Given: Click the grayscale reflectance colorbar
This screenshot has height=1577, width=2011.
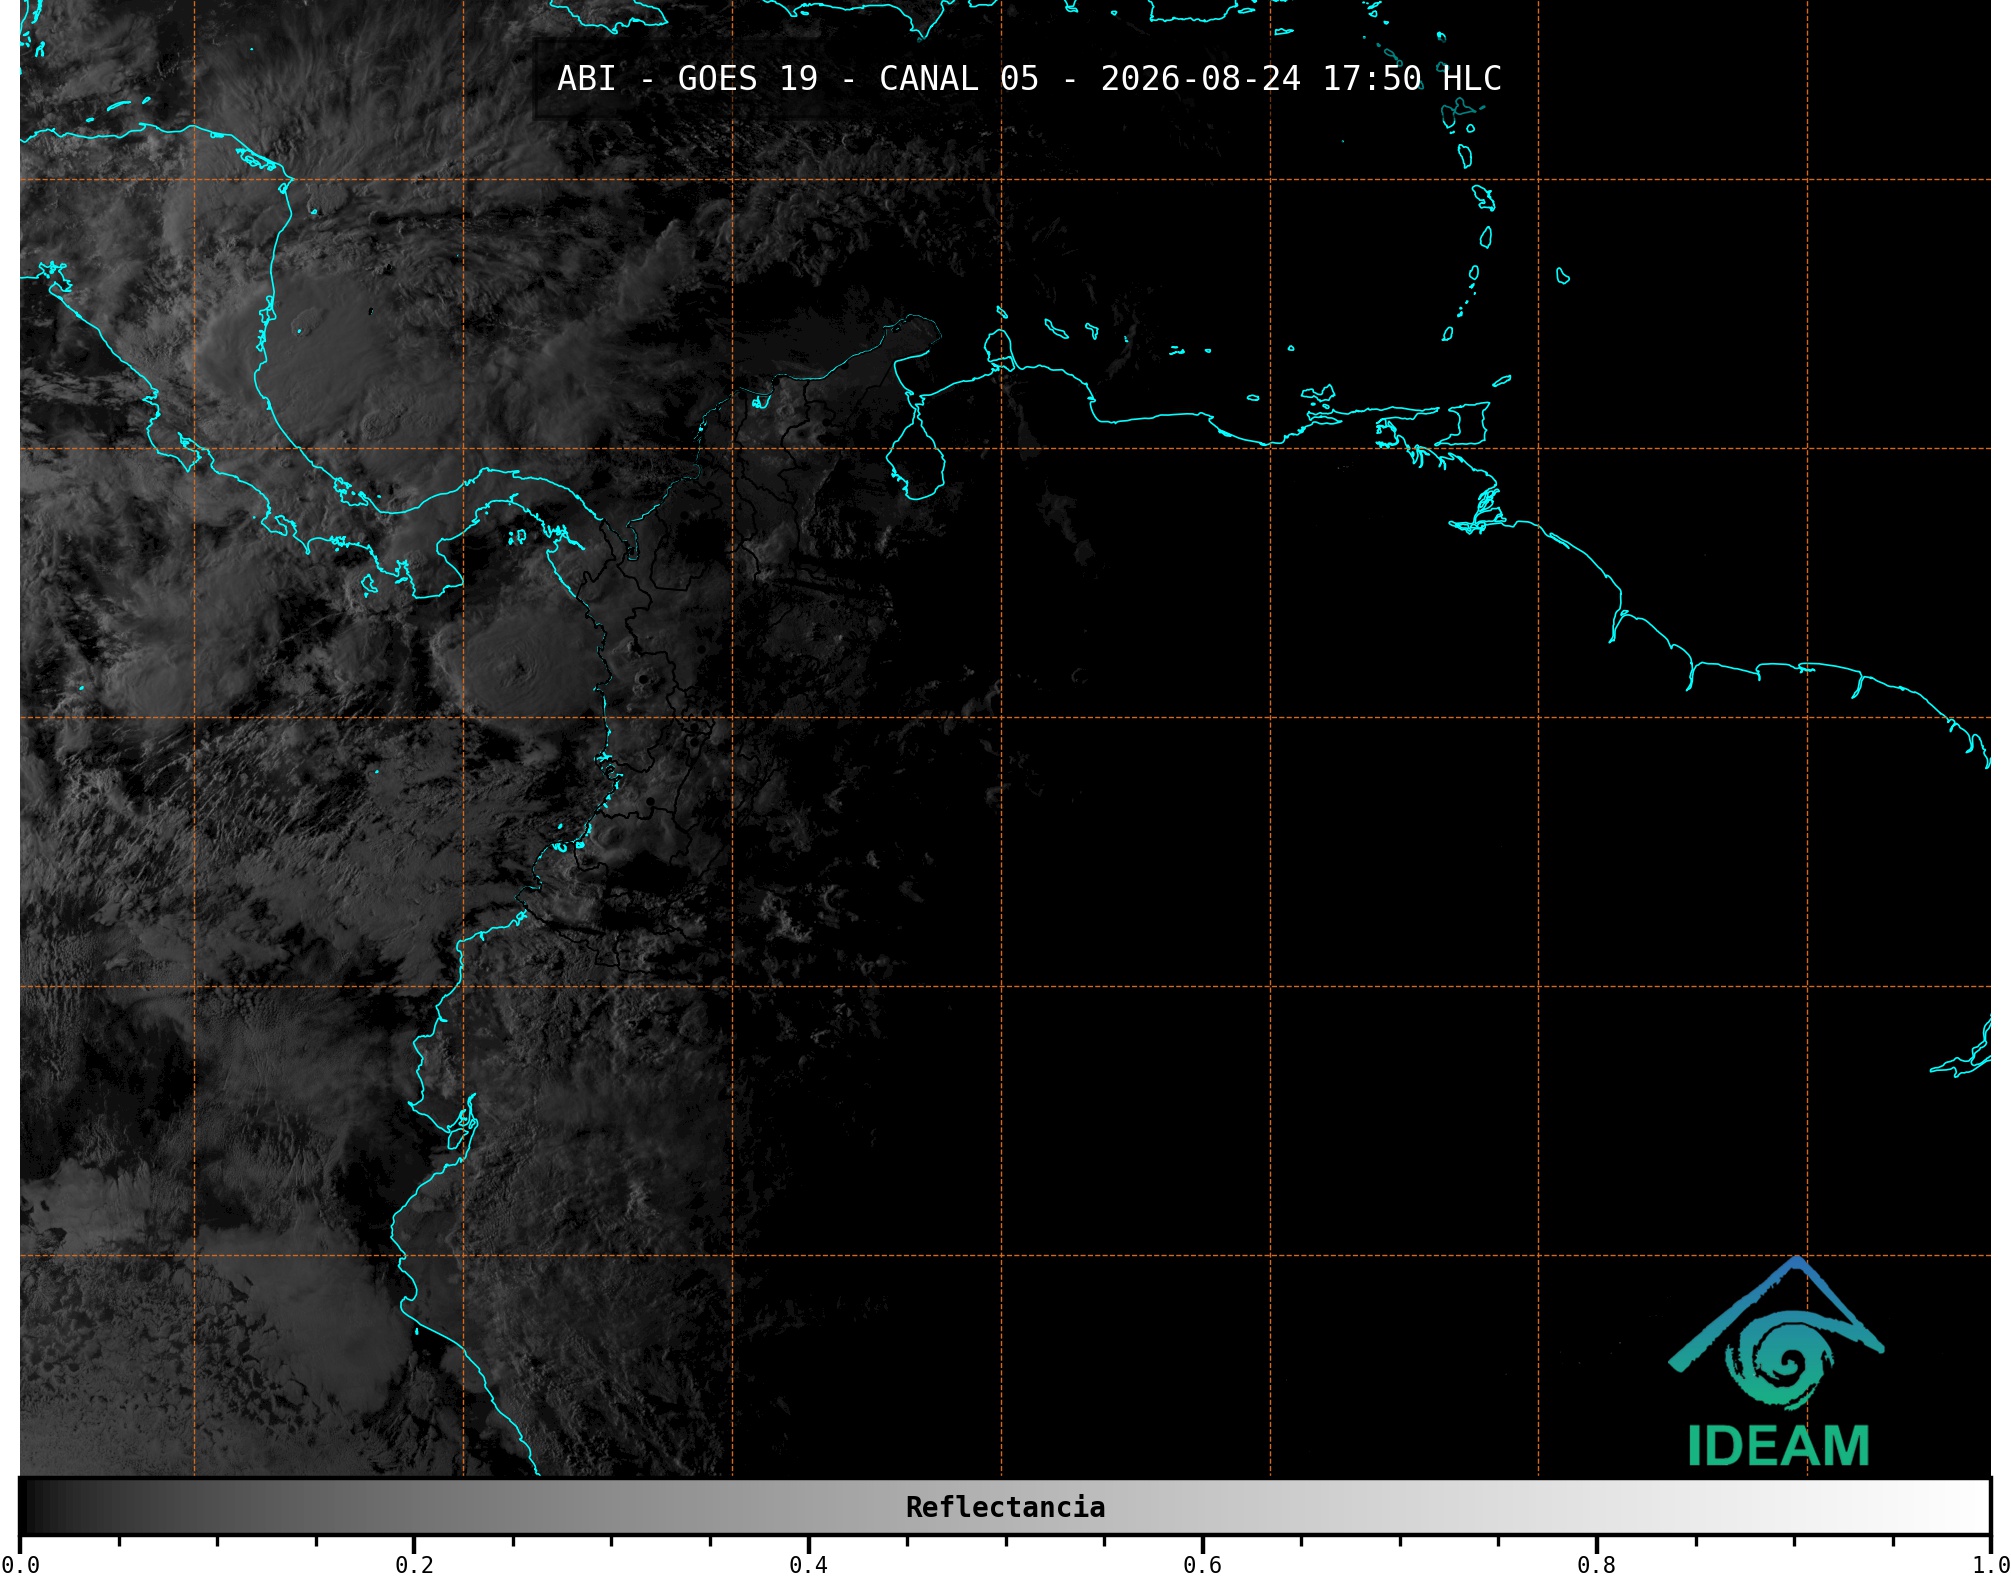Looking at the screenshot, I should [1005, 1506].
